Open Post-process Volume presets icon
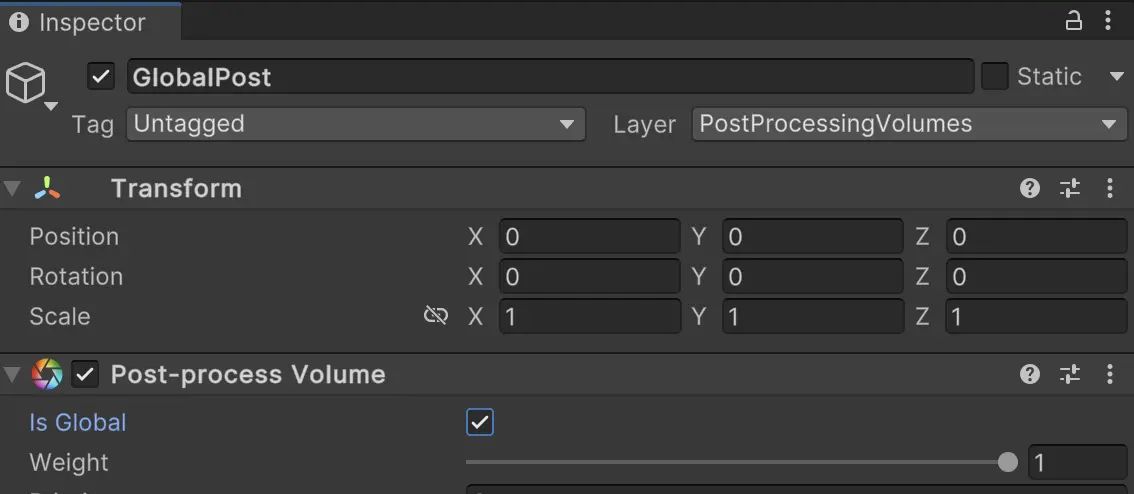This screenshot has width=1134, height=494. click(x=1070, y=374)
